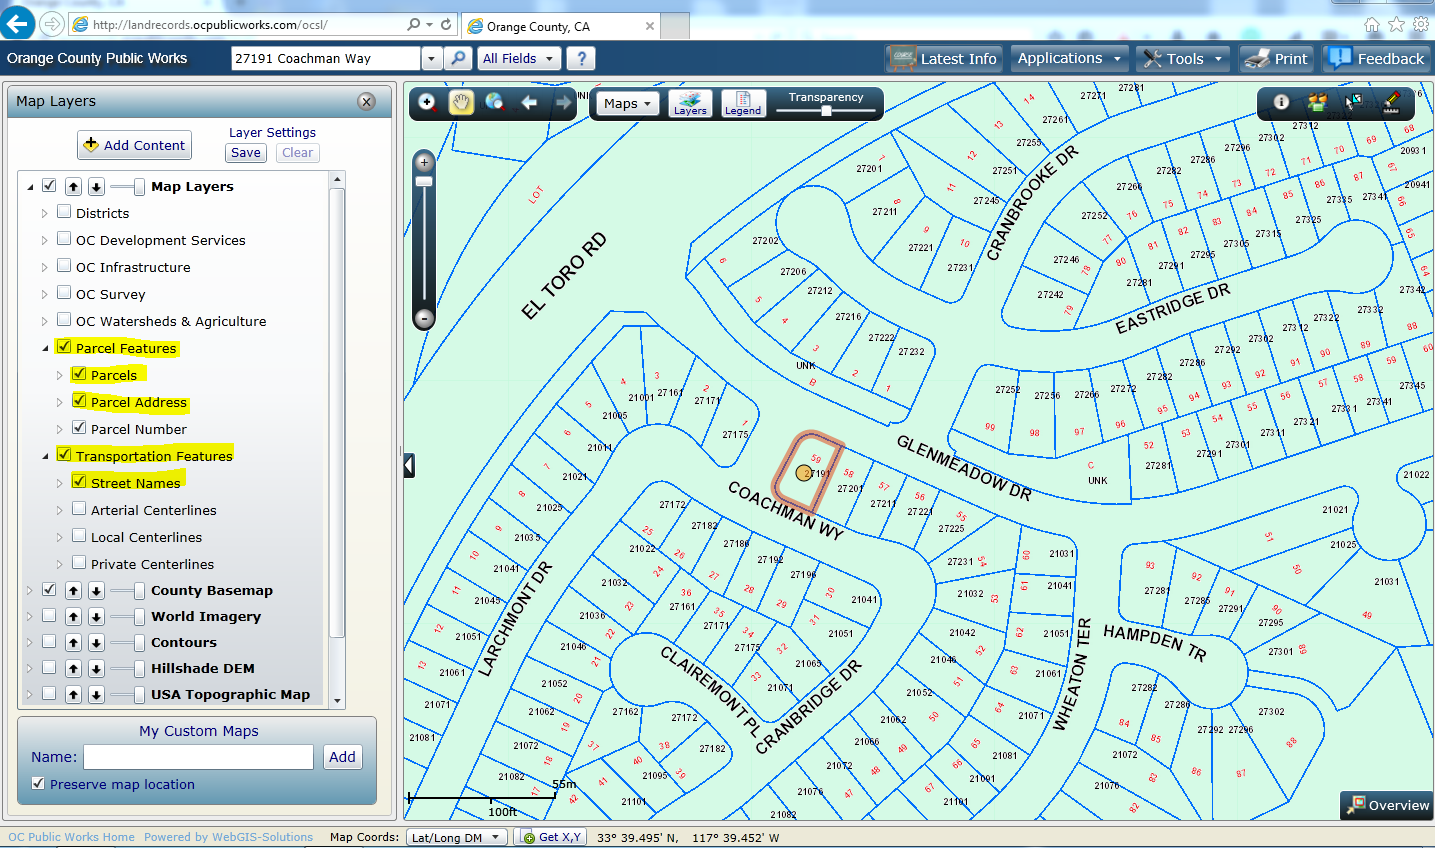Open the Layers panel icon

690,103
